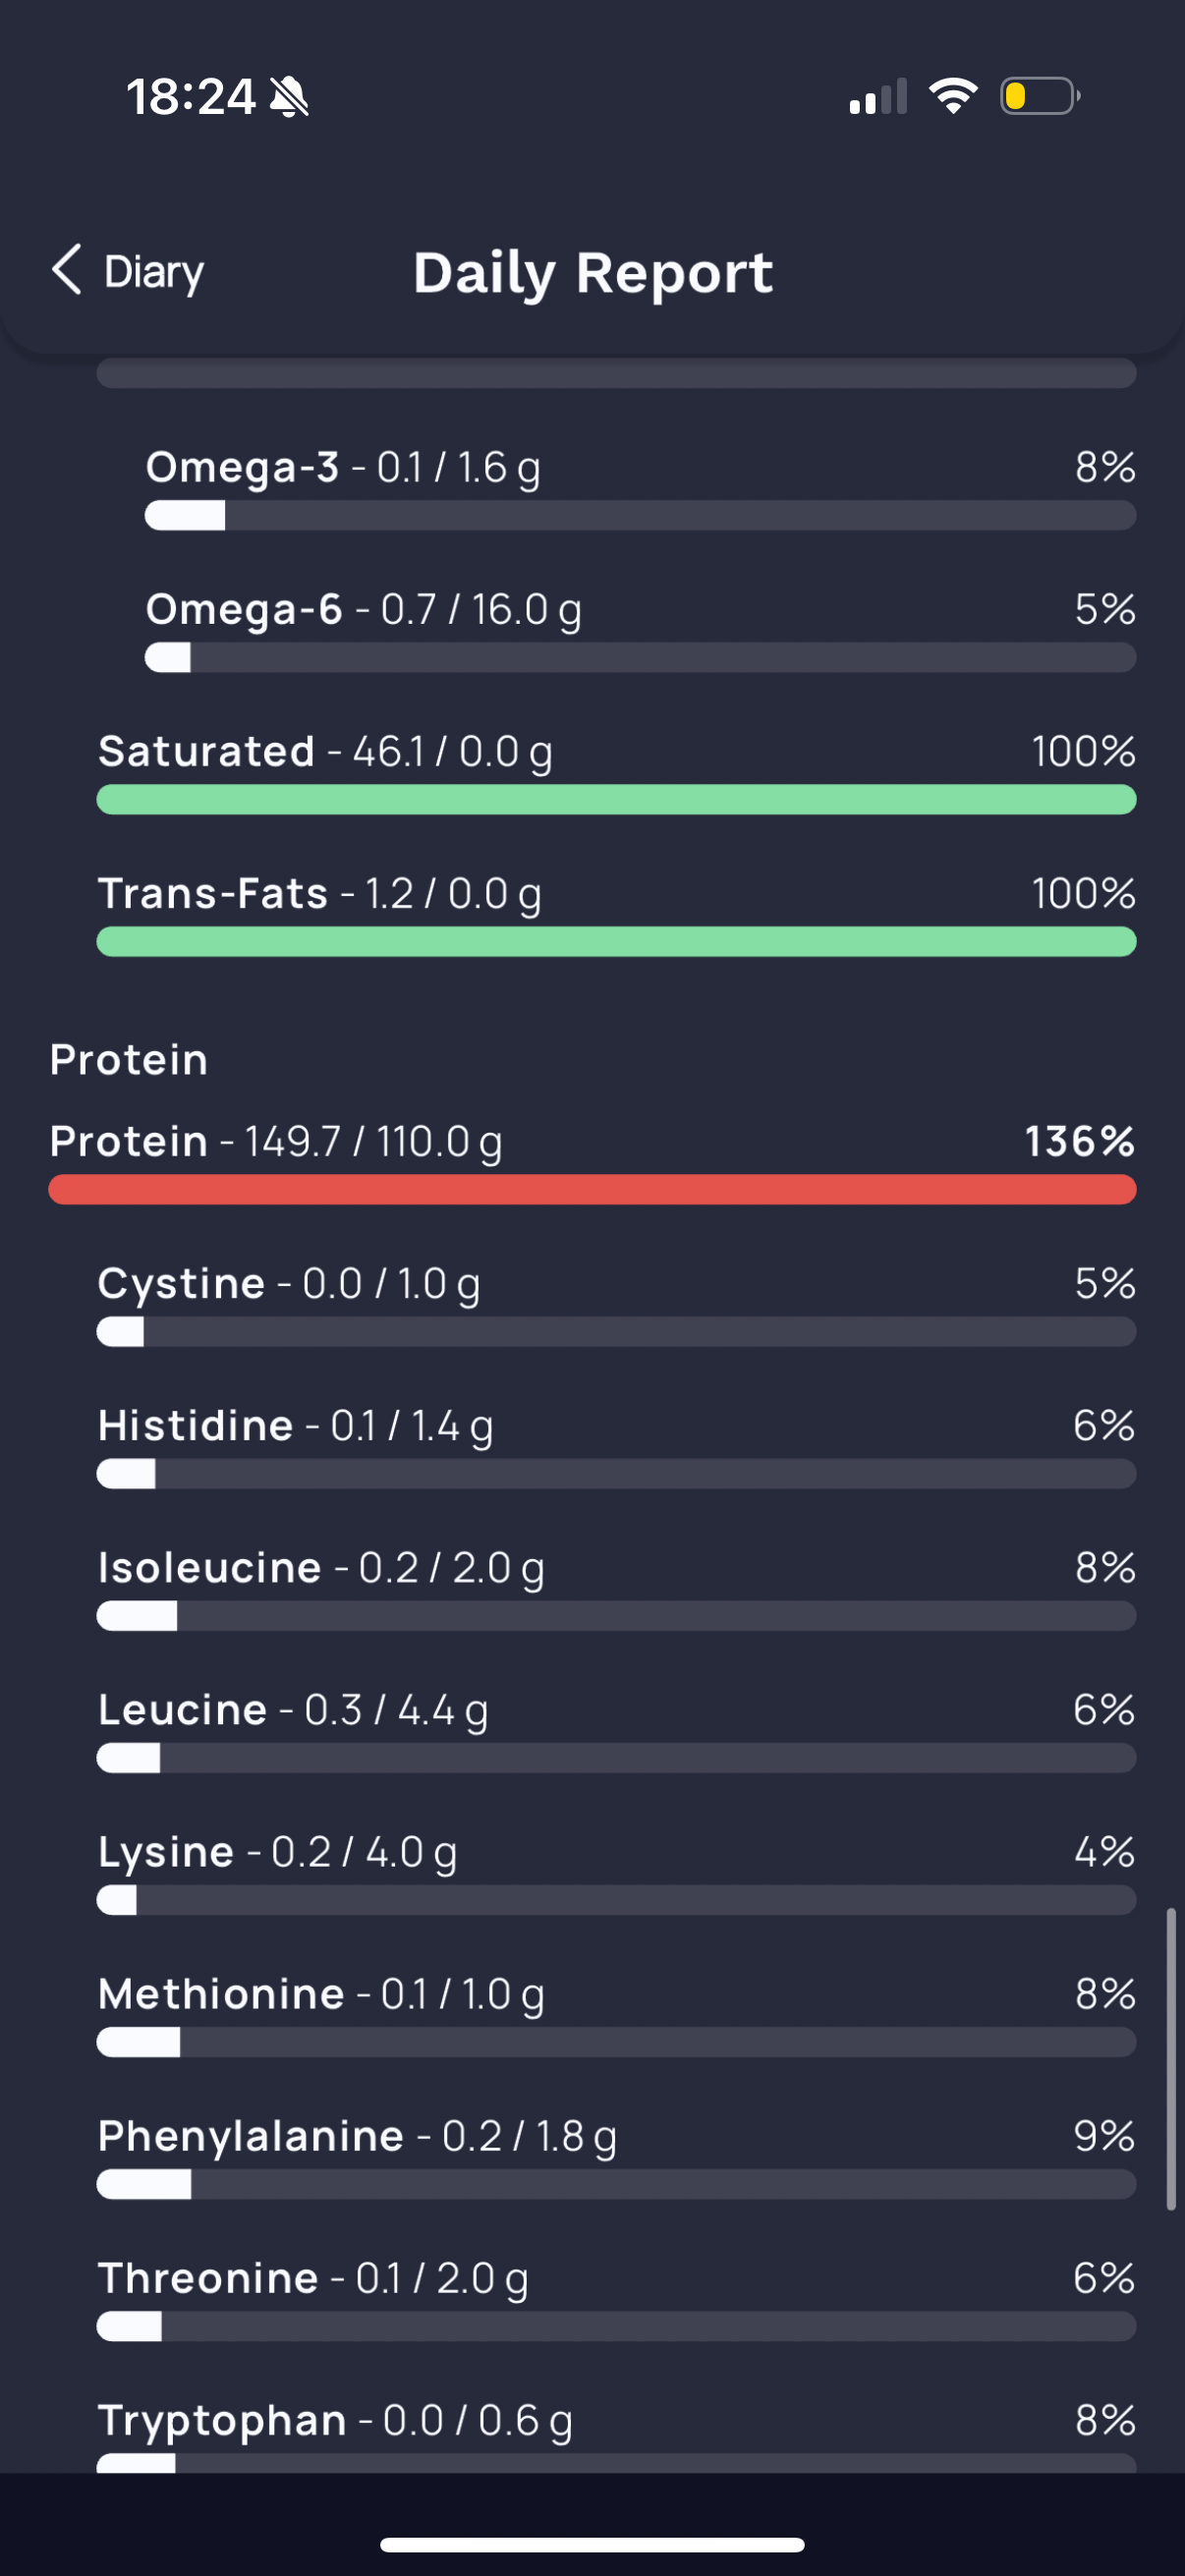The image size is (1185, 2576).
Task: Tap the green Trans-Fats progress bar
Action: (x=616, y=942)
